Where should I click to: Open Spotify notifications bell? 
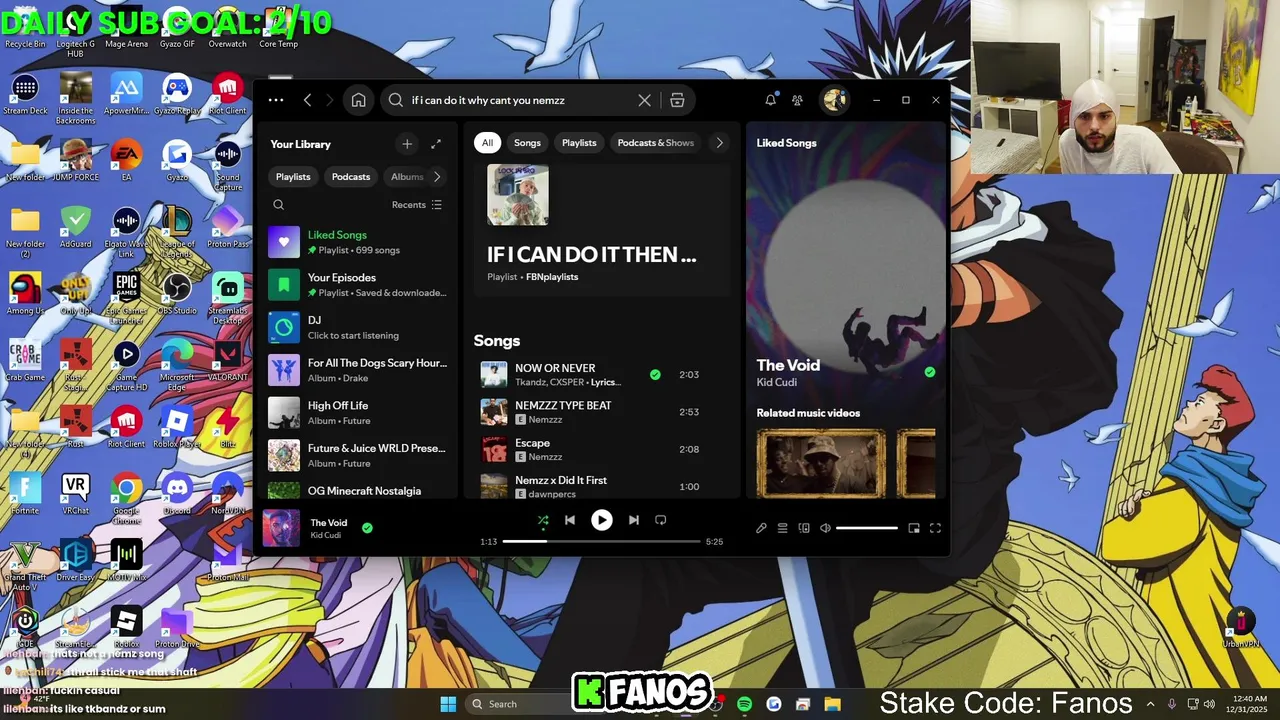pos(771,100)
